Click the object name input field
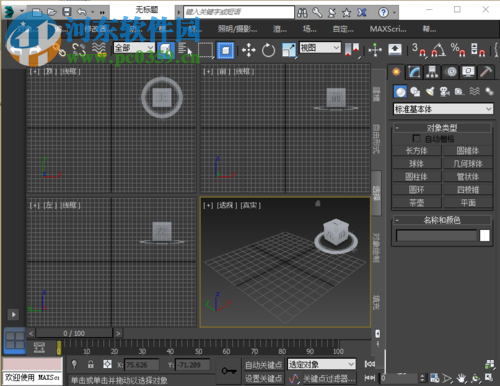Viewport: 500px width, 386px height. pyautogui.click(x=437, y=236)
